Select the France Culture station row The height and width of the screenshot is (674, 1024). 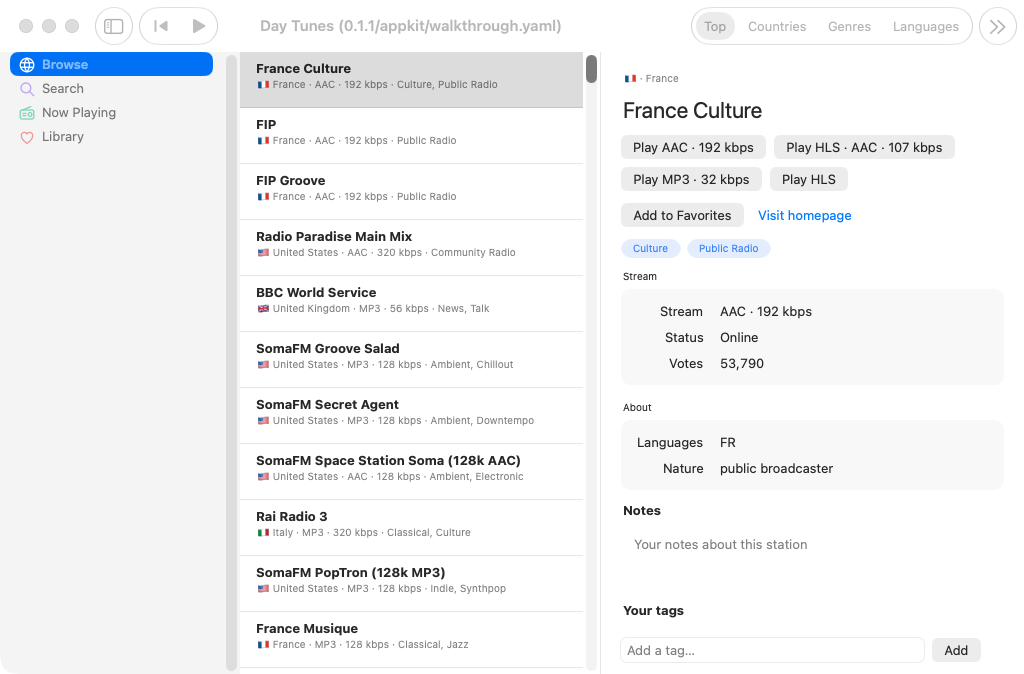(x=411, y=80)
